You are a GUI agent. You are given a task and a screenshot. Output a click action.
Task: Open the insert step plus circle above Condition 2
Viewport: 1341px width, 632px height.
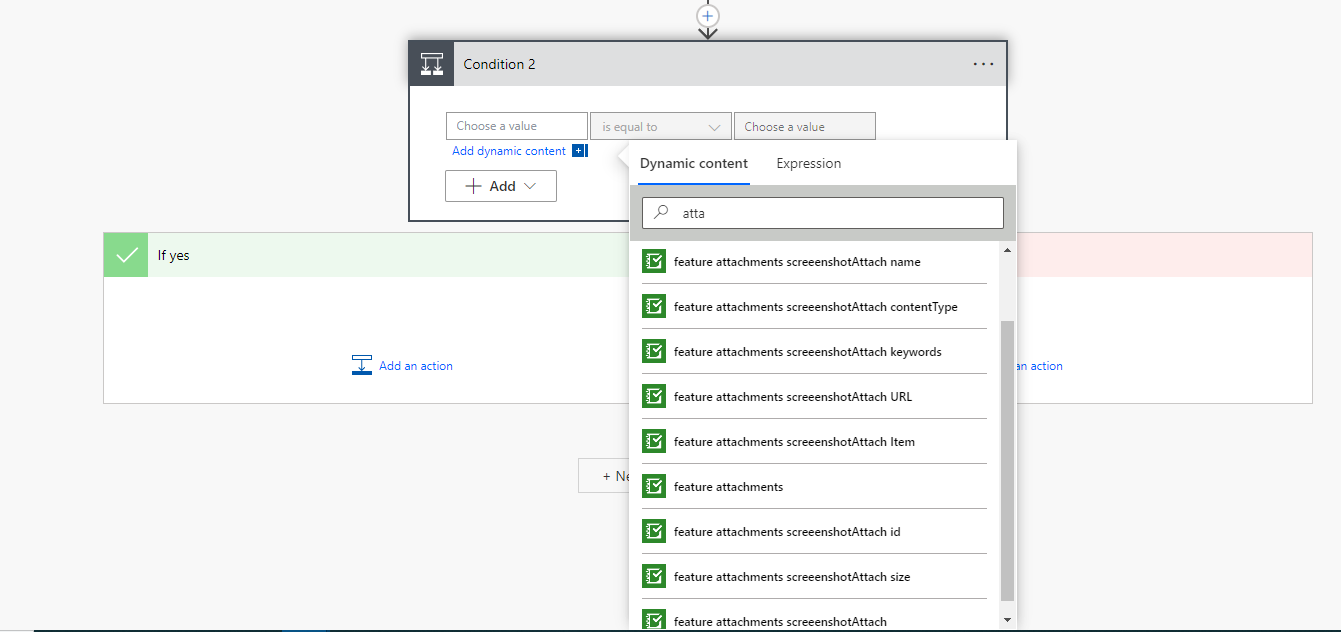[707, 16]
